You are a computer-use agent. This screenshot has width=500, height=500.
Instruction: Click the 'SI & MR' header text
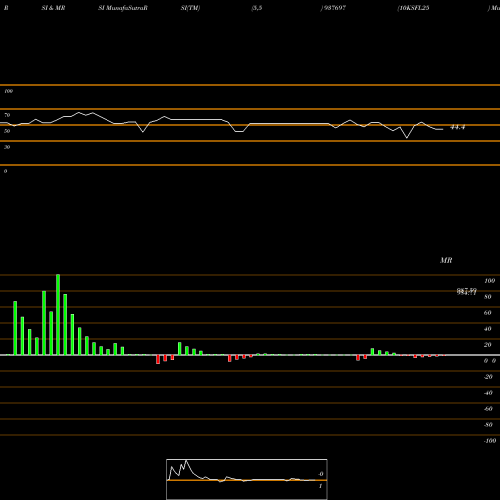(x=53, y=8)
